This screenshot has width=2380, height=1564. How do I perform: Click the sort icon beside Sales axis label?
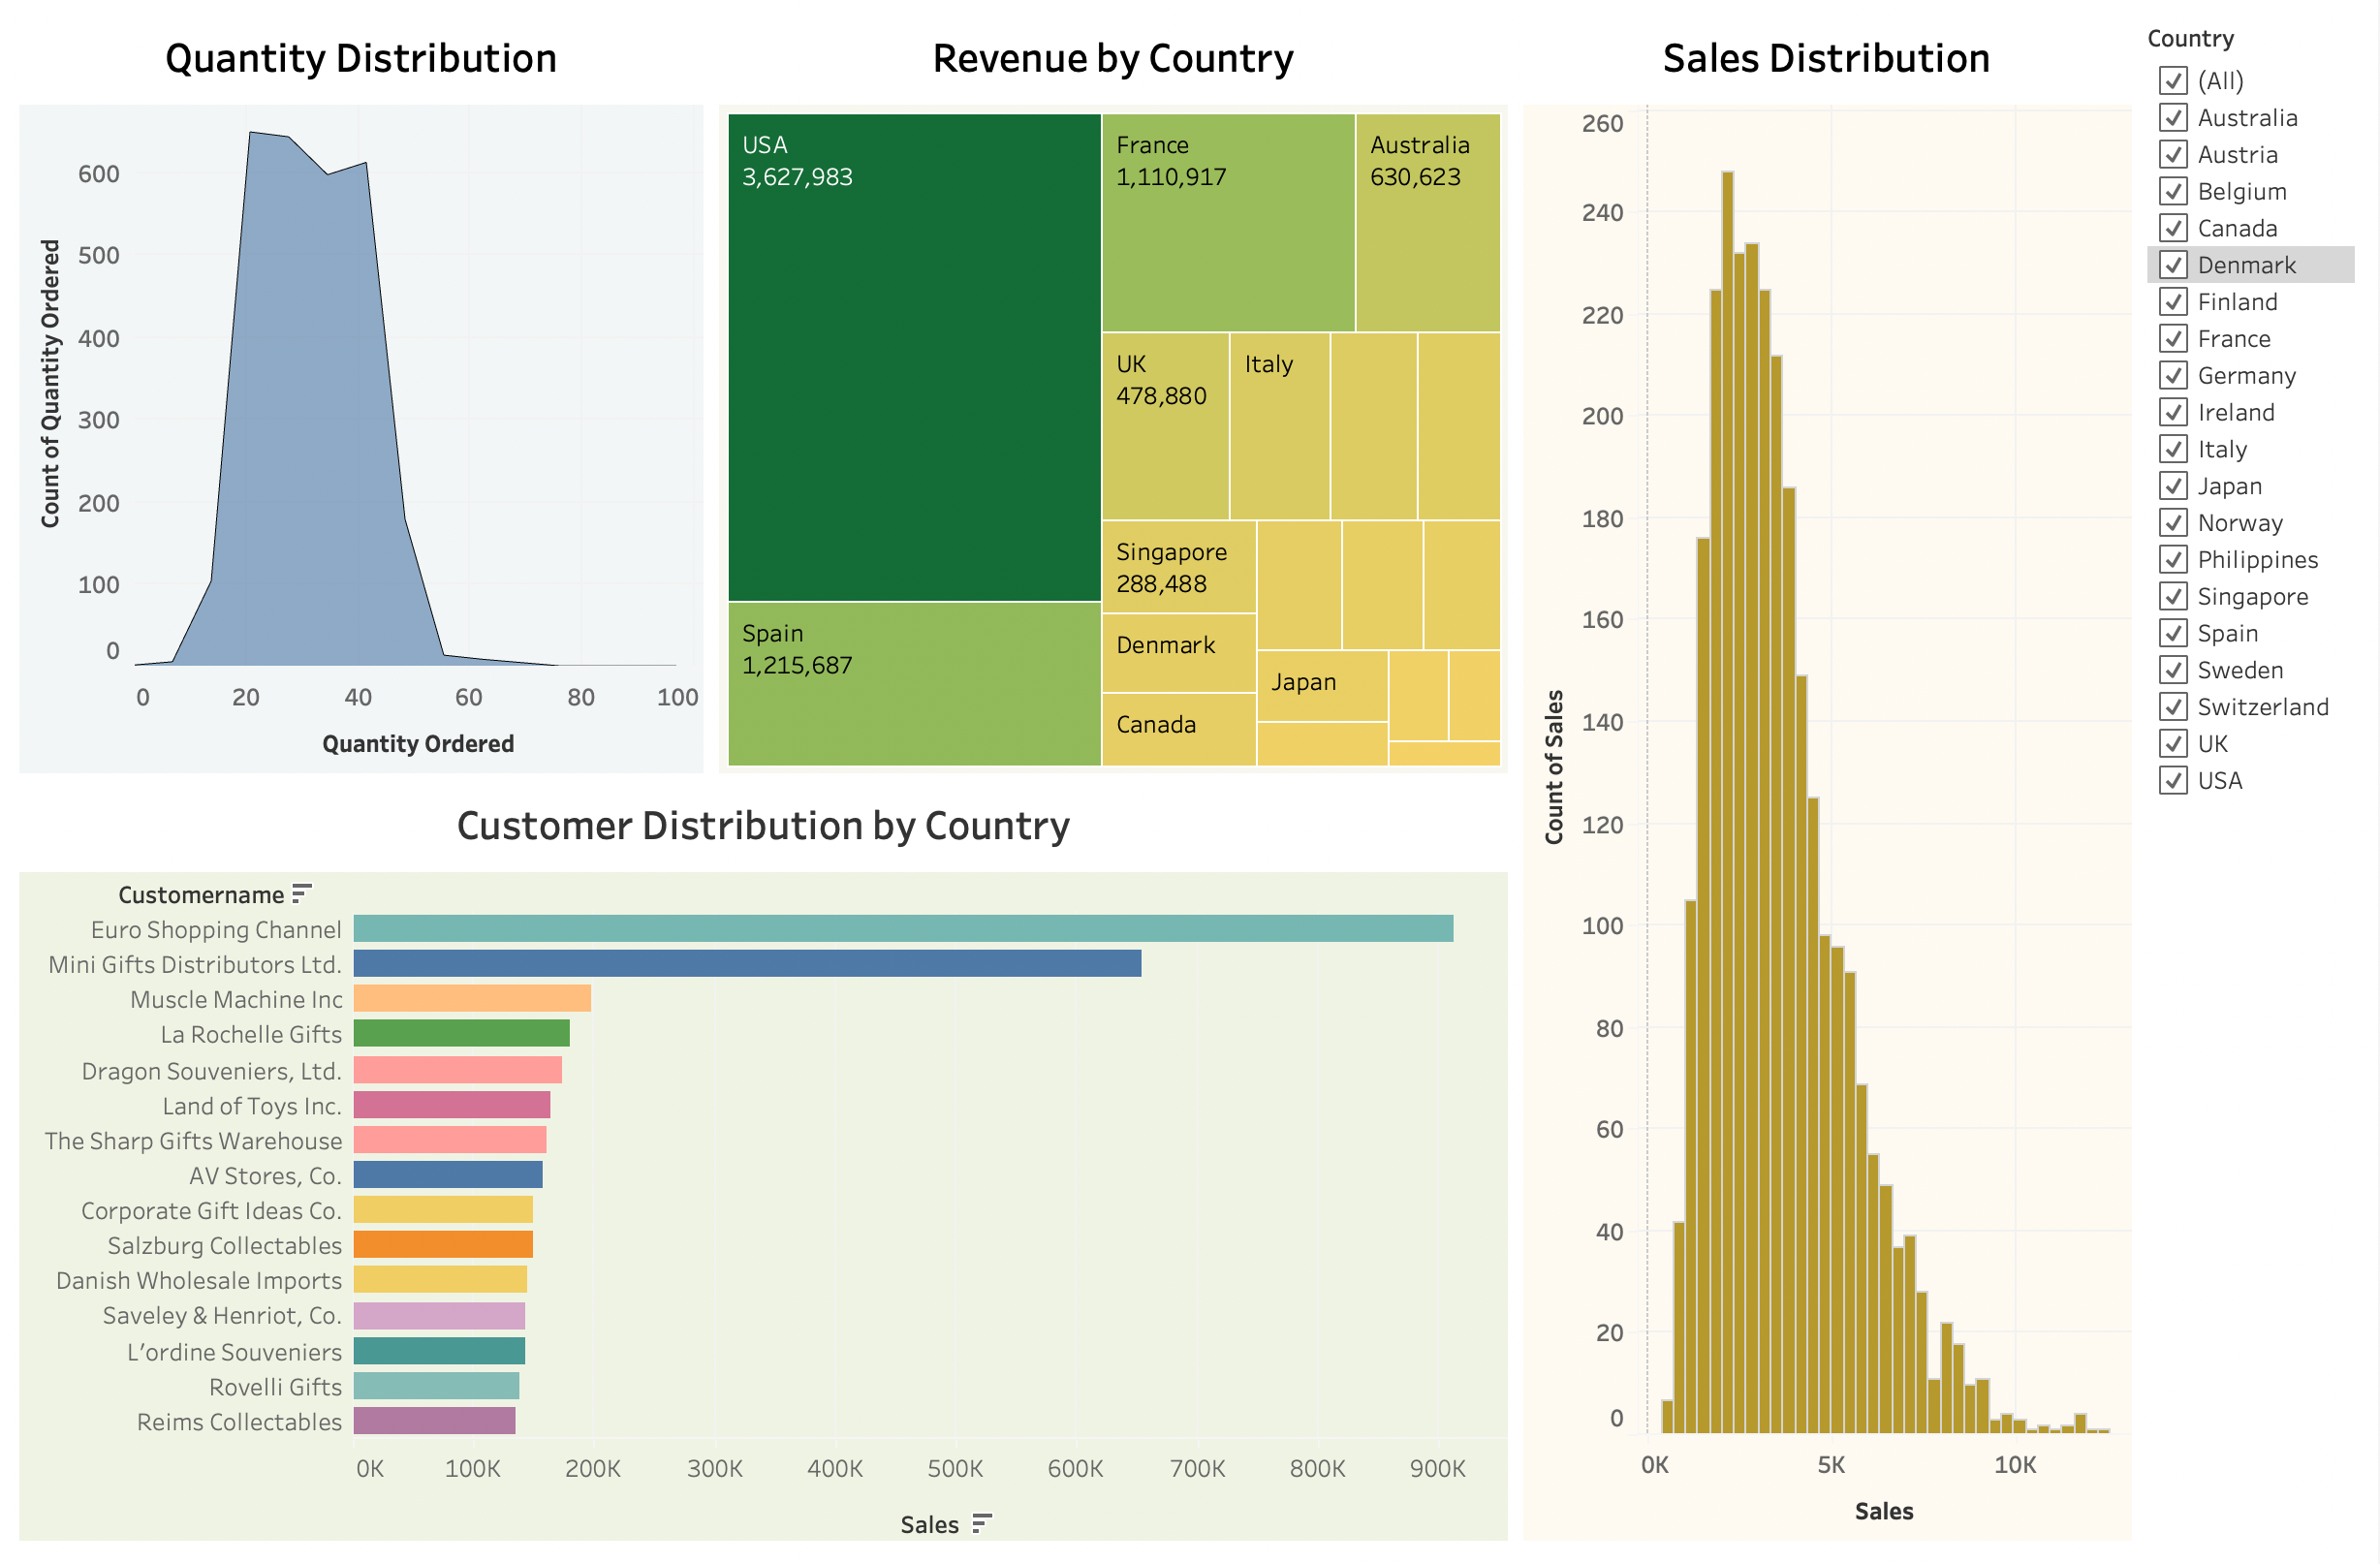[x=982, y=1523]
